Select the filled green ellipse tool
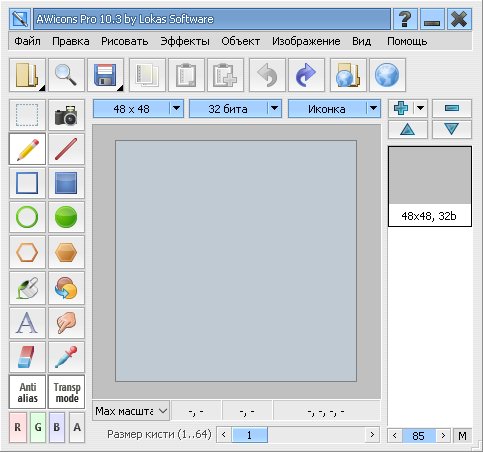Viewport: 483px width, 452px height. [x=66, y=217]
